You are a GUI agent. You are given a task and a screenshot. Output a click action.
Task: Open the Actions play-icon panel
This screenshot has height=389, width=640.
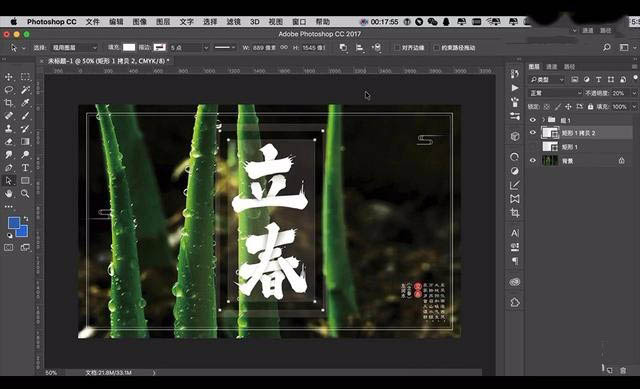[x=515, y=88]
